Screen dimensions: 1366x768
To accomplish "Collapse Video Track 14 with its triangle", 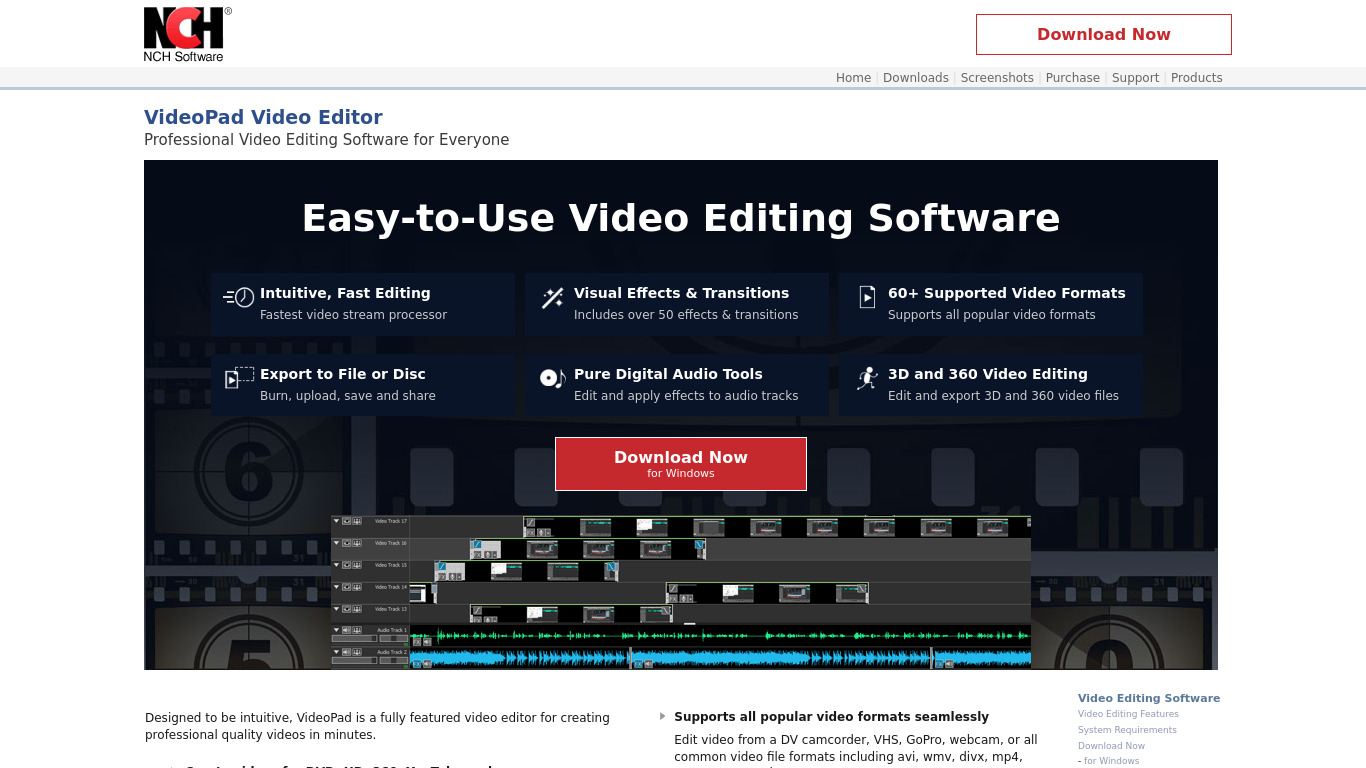I will (336, 587).
